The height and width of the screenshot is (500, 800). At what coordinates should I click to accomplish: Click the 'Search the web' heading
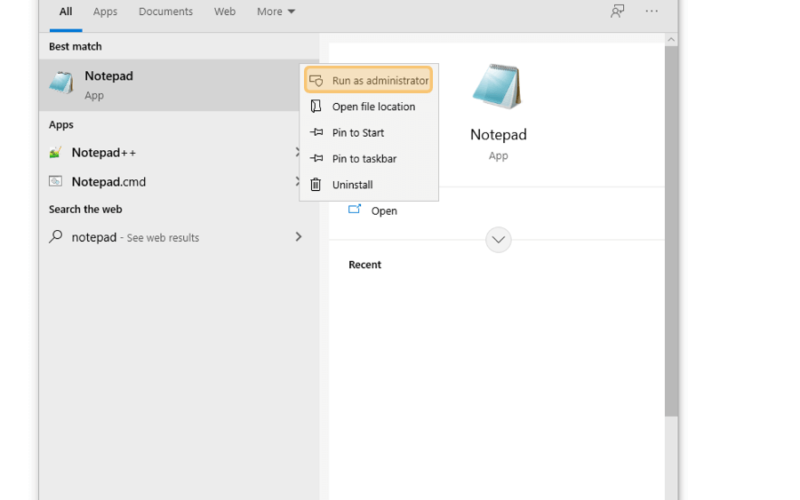click(85, 209)
